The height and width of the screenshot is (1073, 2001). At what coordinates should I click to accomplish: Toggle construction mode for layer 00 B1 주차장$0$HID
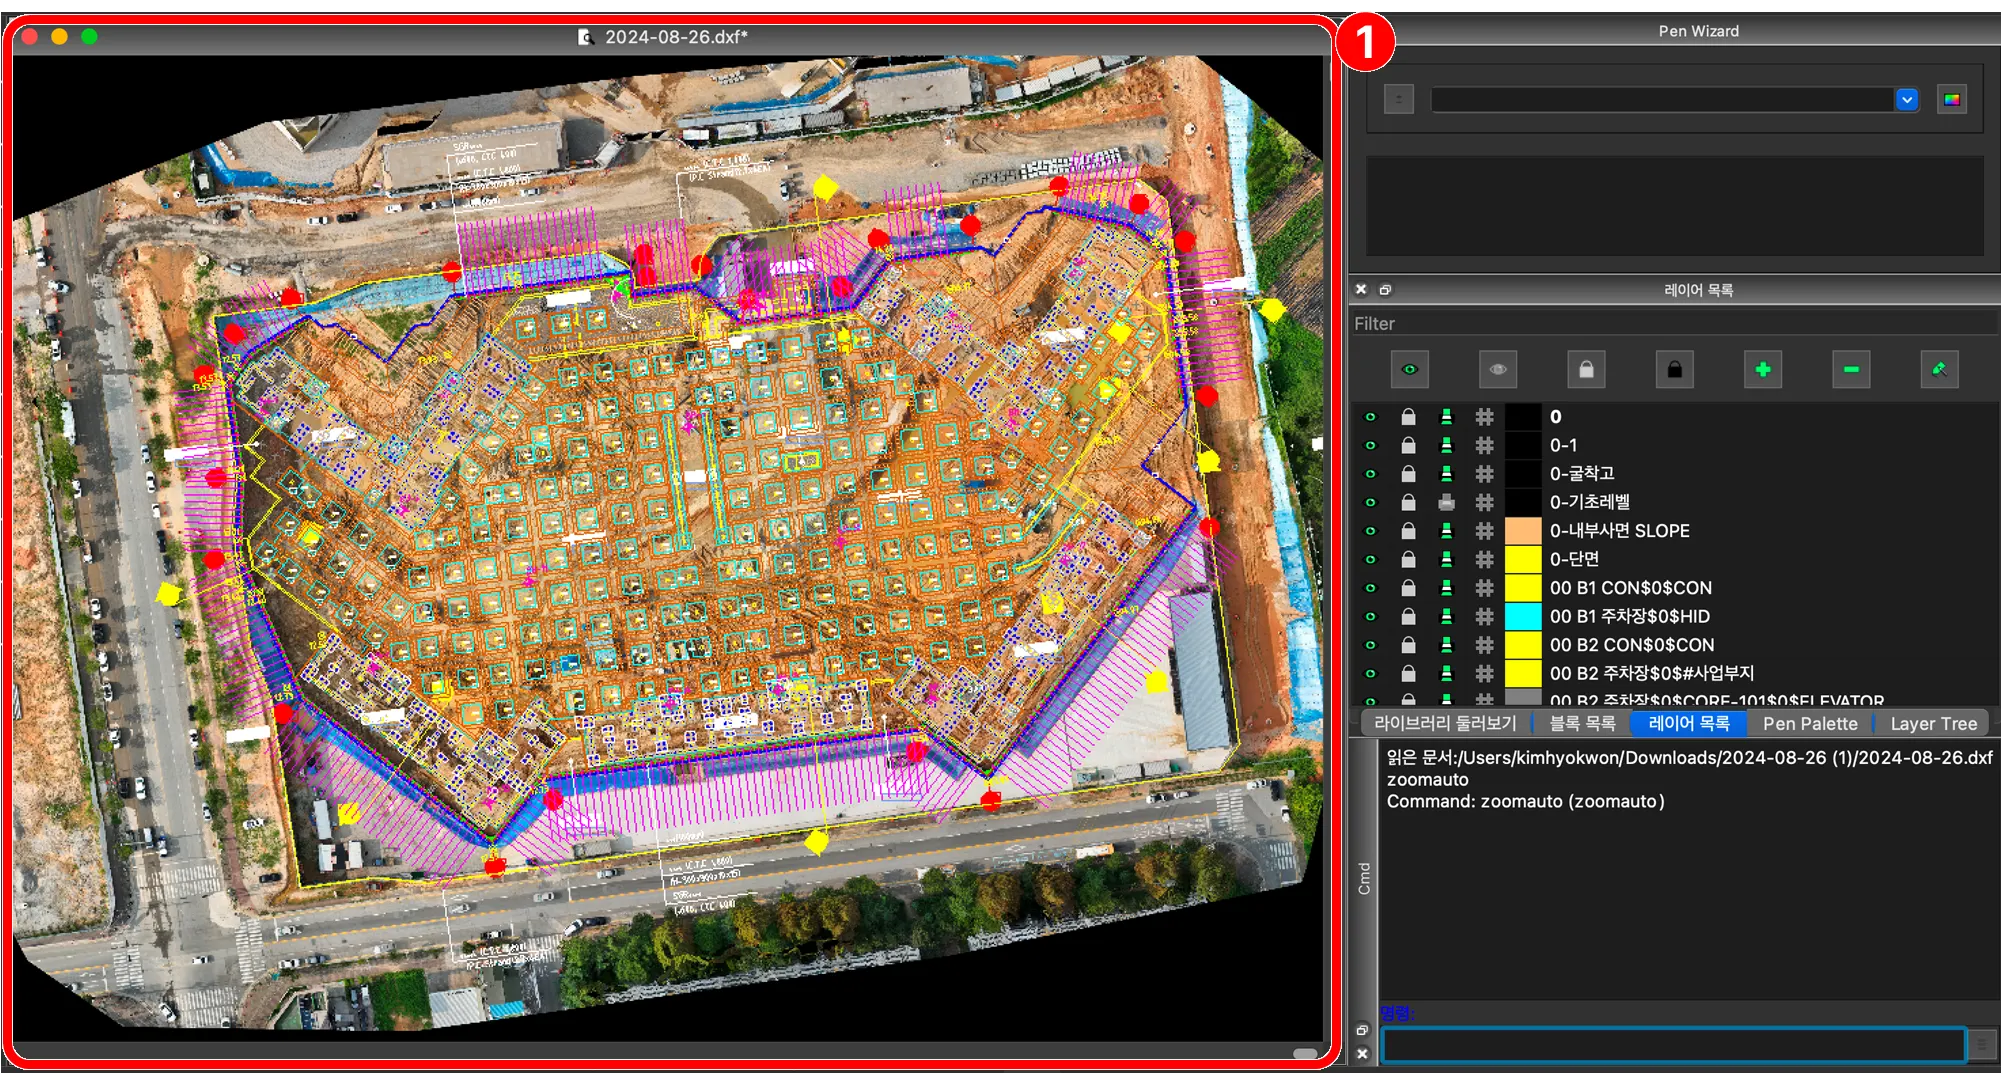pos(1484,616)
